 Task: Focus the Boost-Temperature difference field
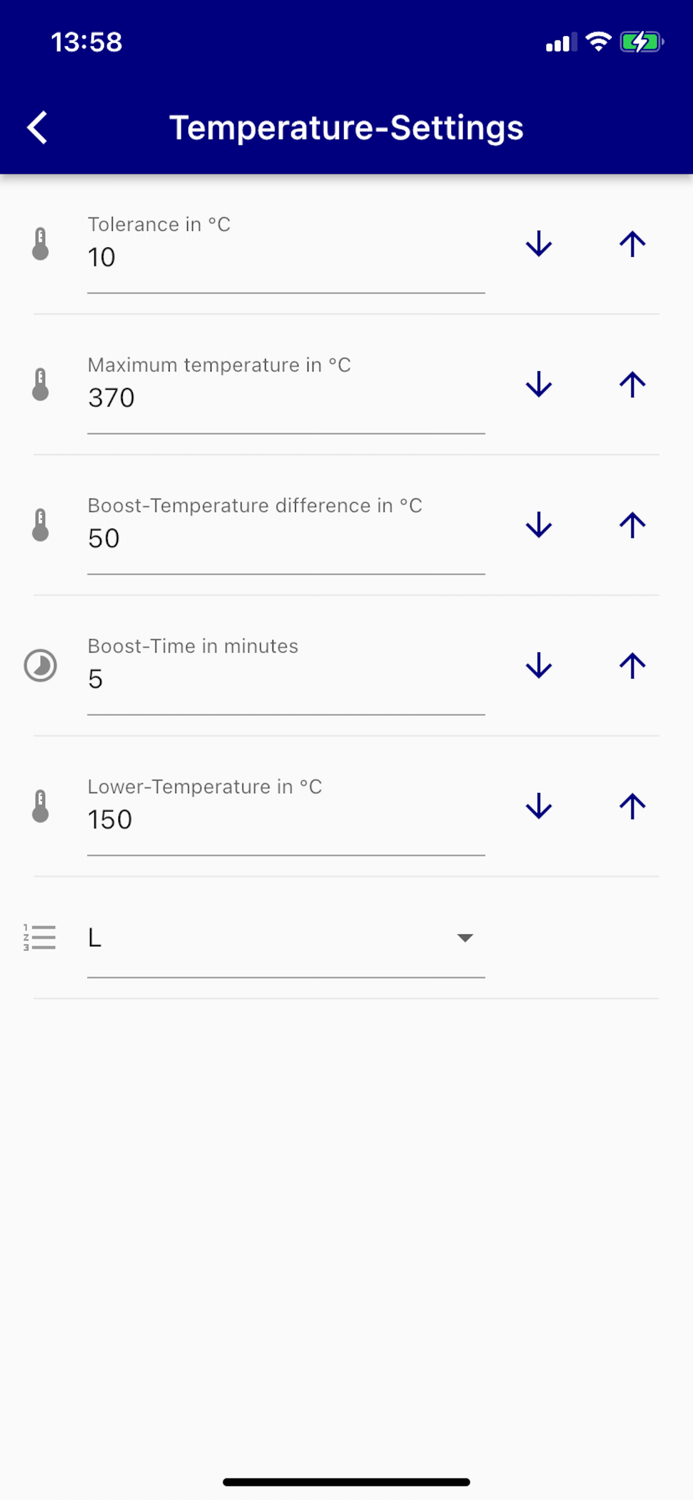point(285,538)
